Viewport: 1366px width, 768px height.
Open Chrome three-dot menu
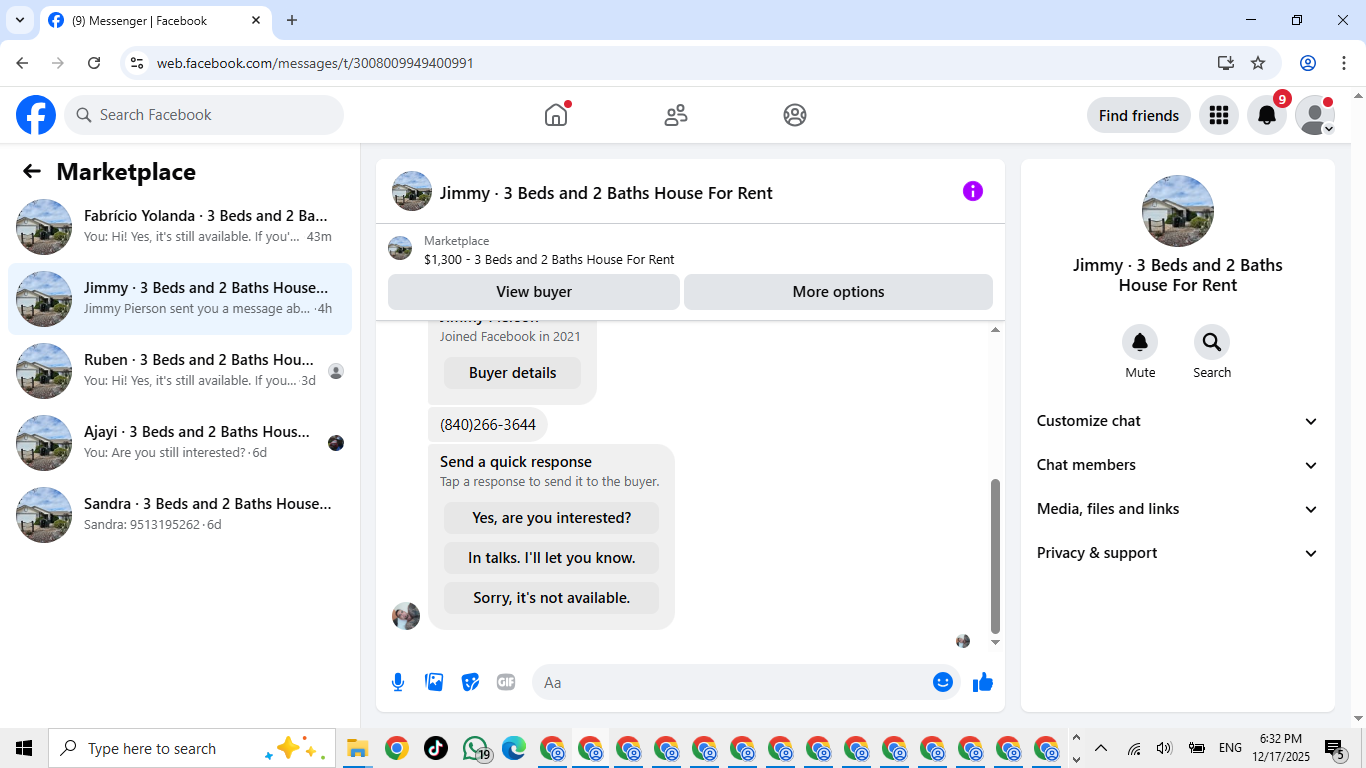click(x=1344, y=63)
